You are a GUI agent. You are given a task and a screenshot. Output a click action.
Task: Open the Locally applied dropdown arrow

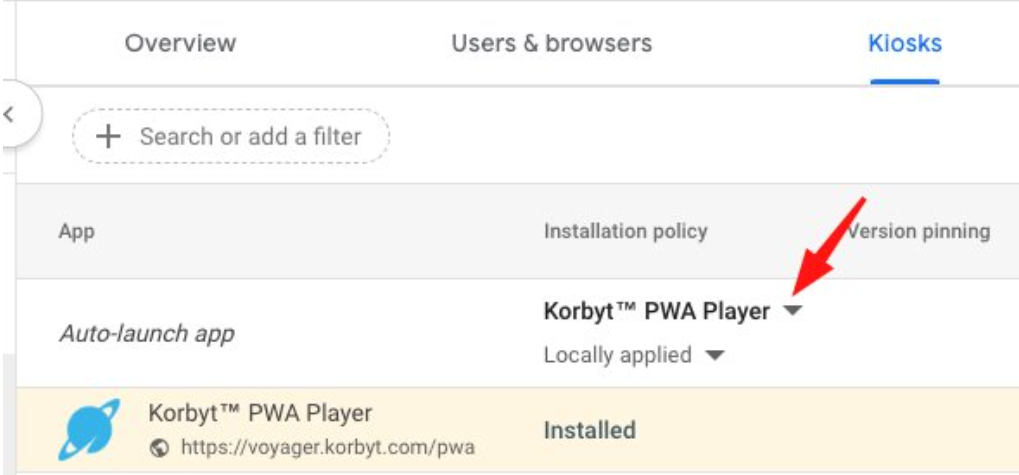[714, 355]
